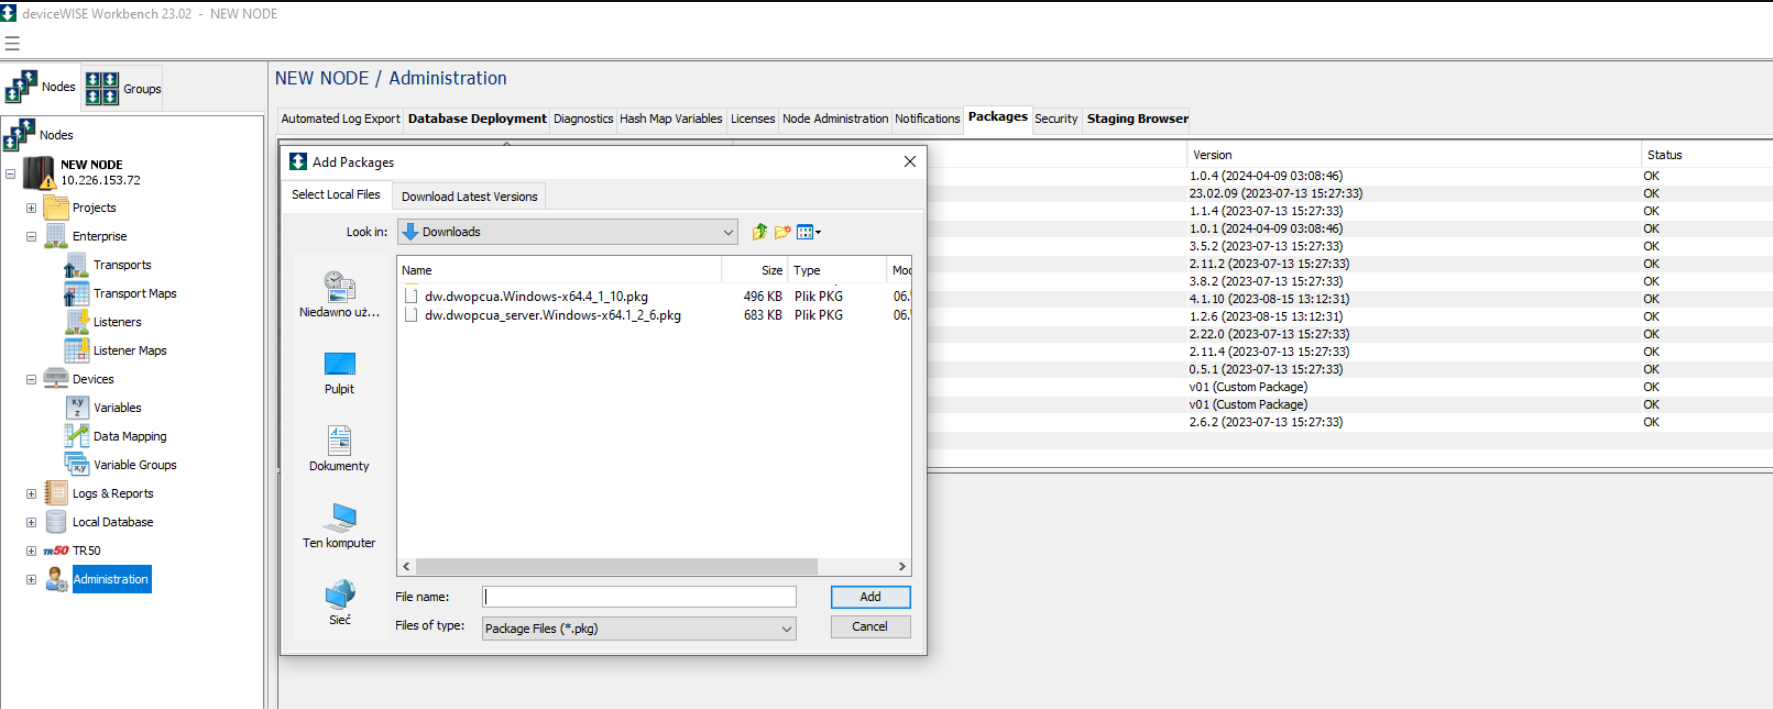Viewport: 1773px width, 709px height.
Task: Open the Staging Browser tab
Action: pyautogui.click(x=1138, y=119)
